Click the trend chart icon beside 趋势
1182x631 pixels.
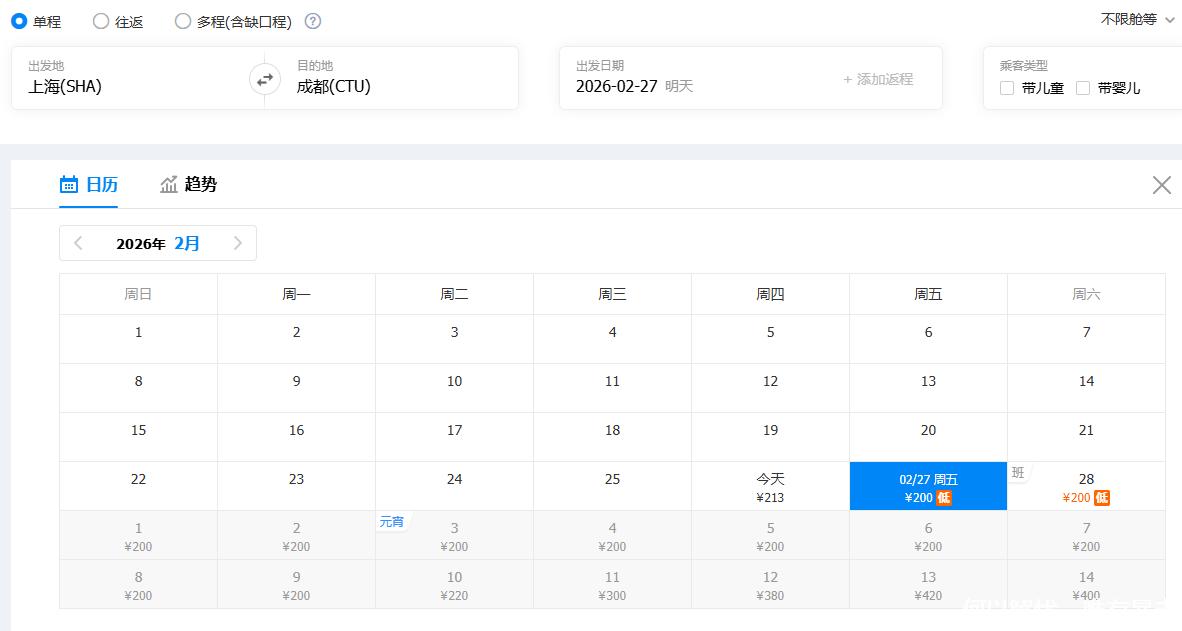[x=169, y=184]
